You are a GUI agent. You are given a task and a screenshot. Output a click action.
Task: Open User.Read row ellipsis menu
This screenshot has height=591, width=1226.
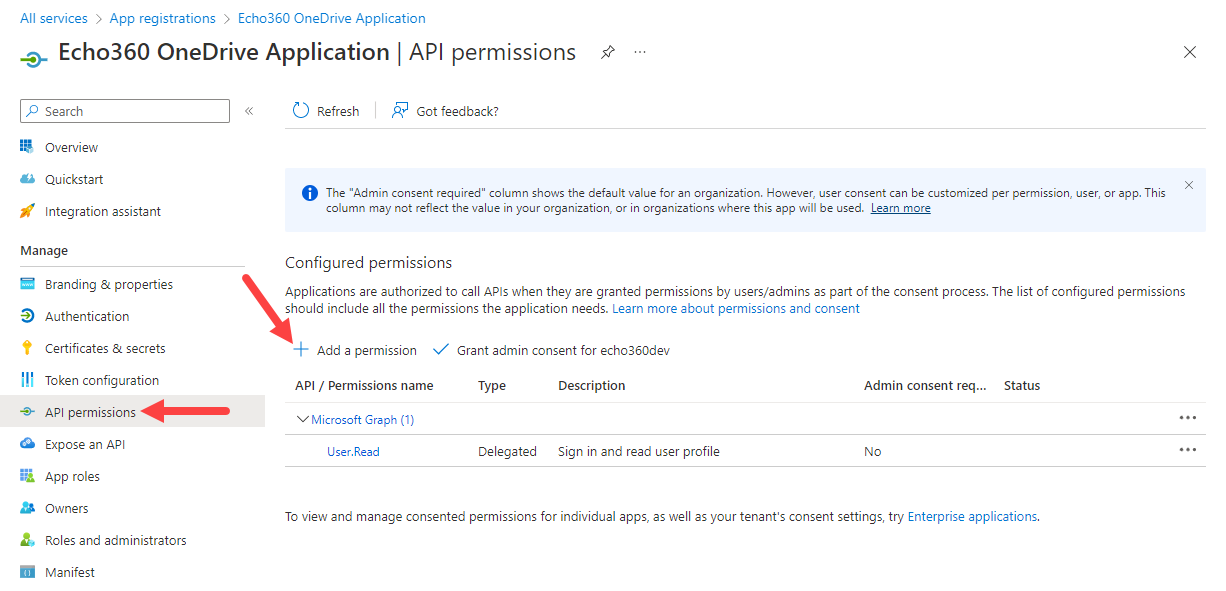point(1188,450)
